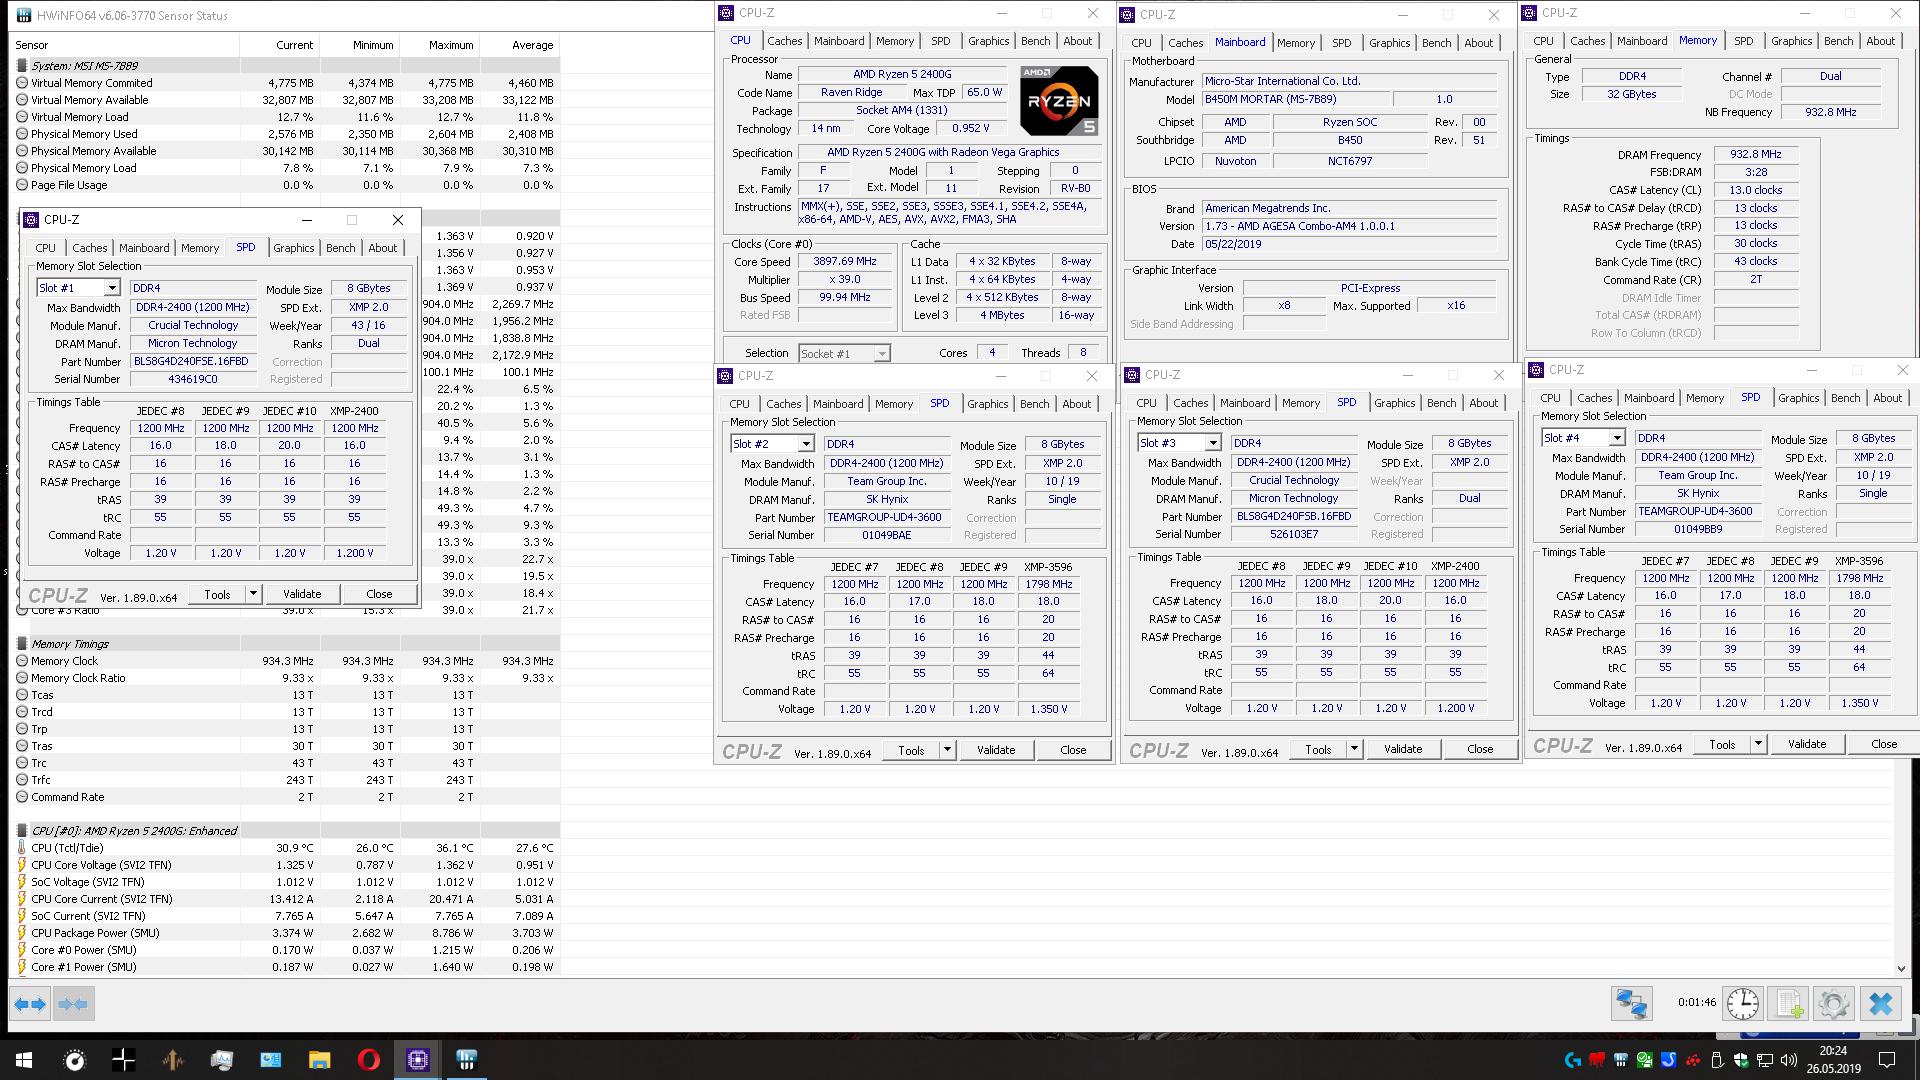Click the blue X close sensors icon
The image size is (1920, 1080).
coord(1880,1003)
